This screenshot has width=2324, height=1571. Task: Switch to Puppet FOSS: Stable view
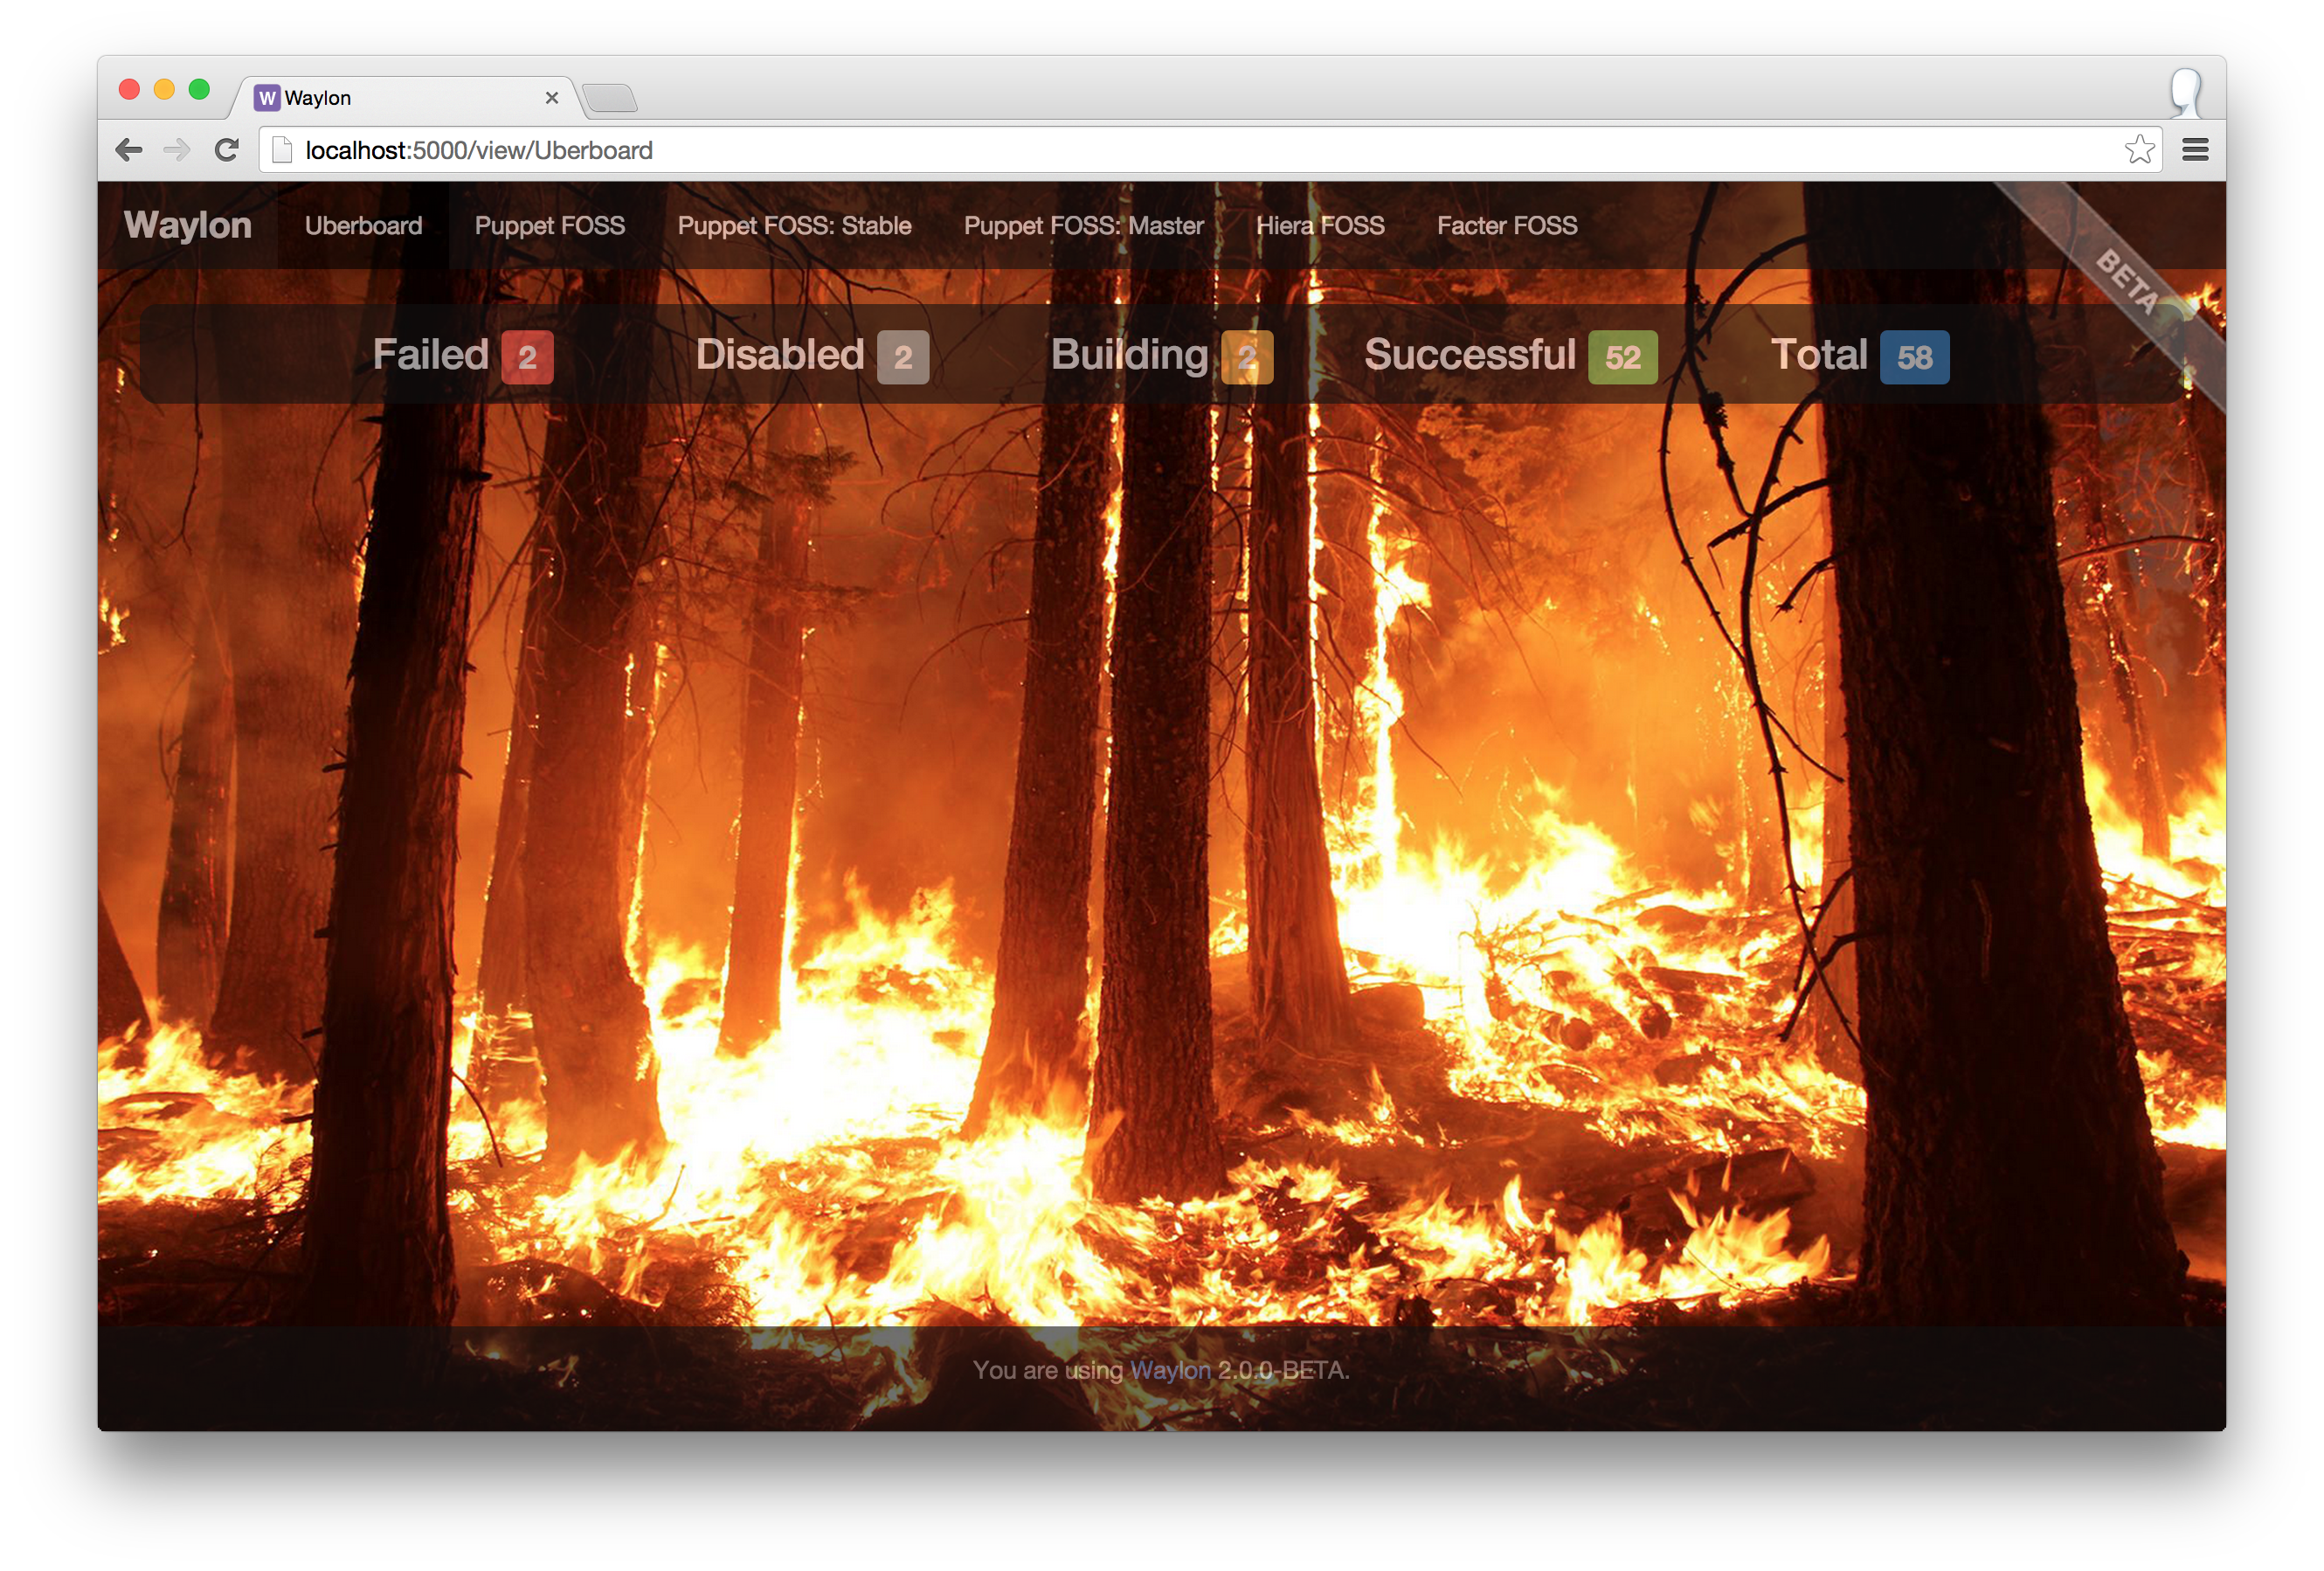tap(794, 226)
